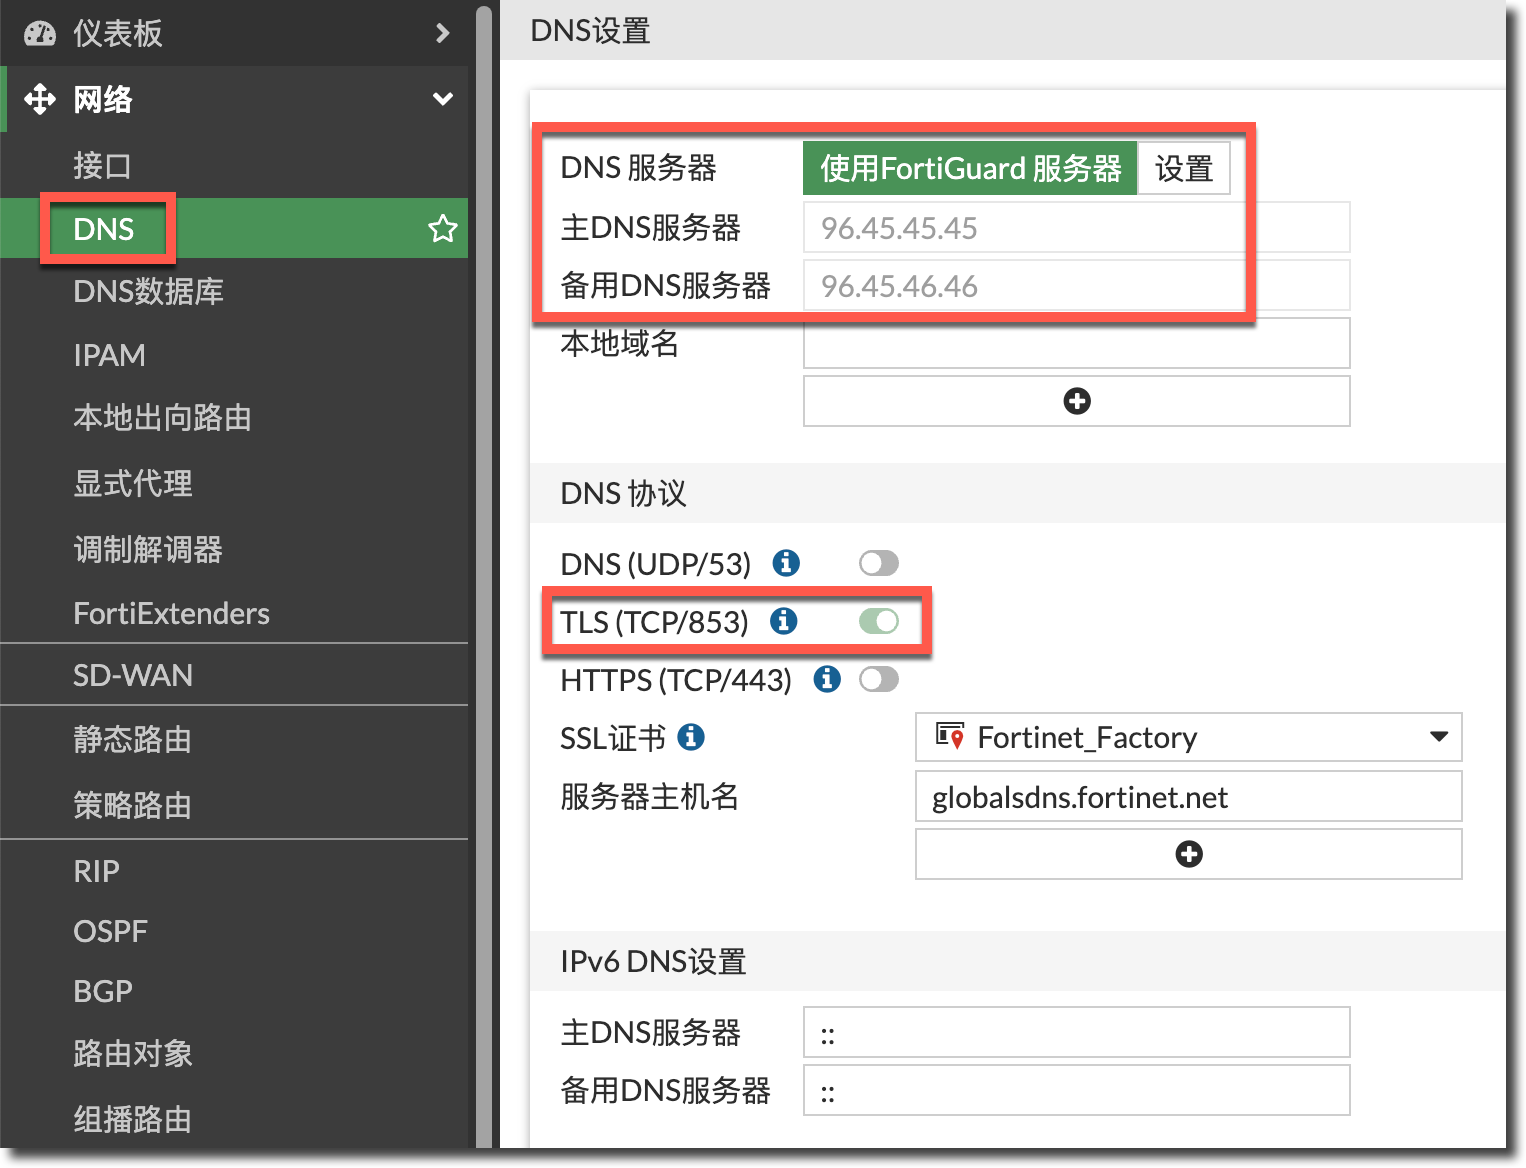Click the IPv6 DNS设置 section heading
The image size is (1526, 1168).
tap(653, 961)
